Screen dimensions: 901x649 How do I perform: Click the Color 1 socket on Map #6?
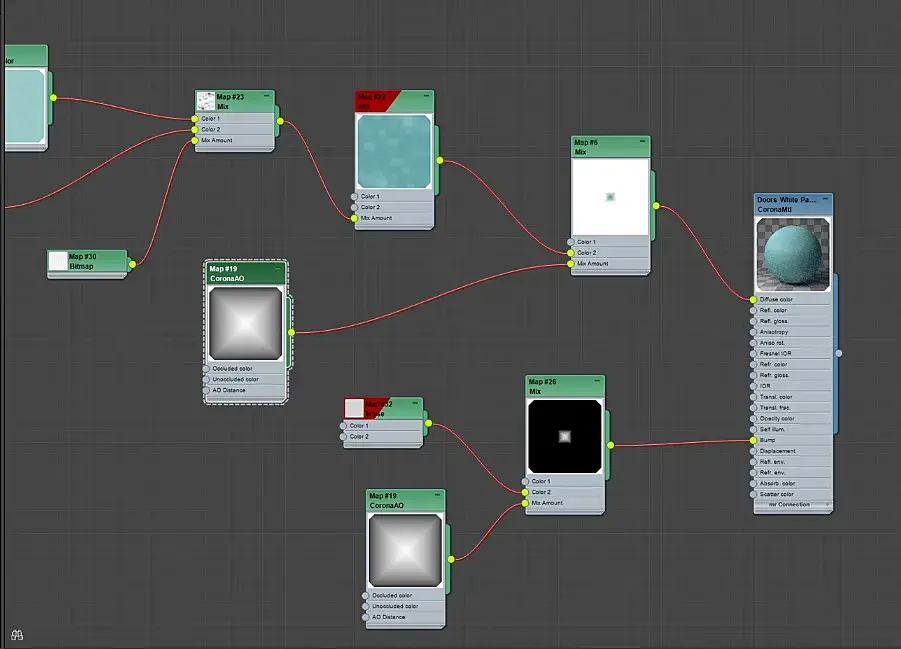click(x=571, y=242)
